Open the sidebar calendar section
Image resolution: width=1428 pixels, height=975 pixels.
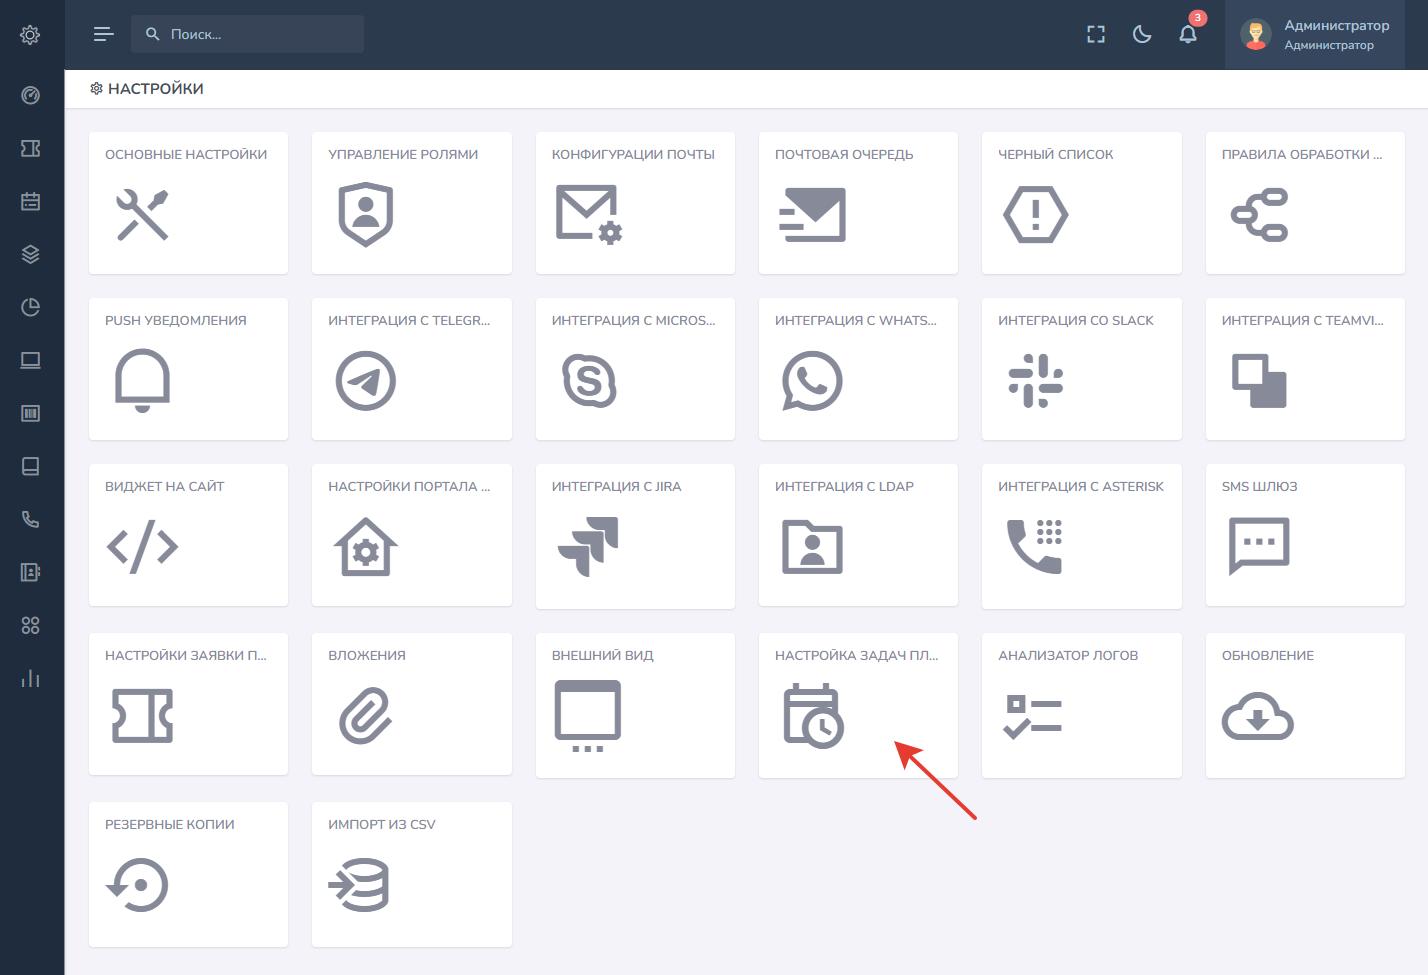[x=31, y=201]
